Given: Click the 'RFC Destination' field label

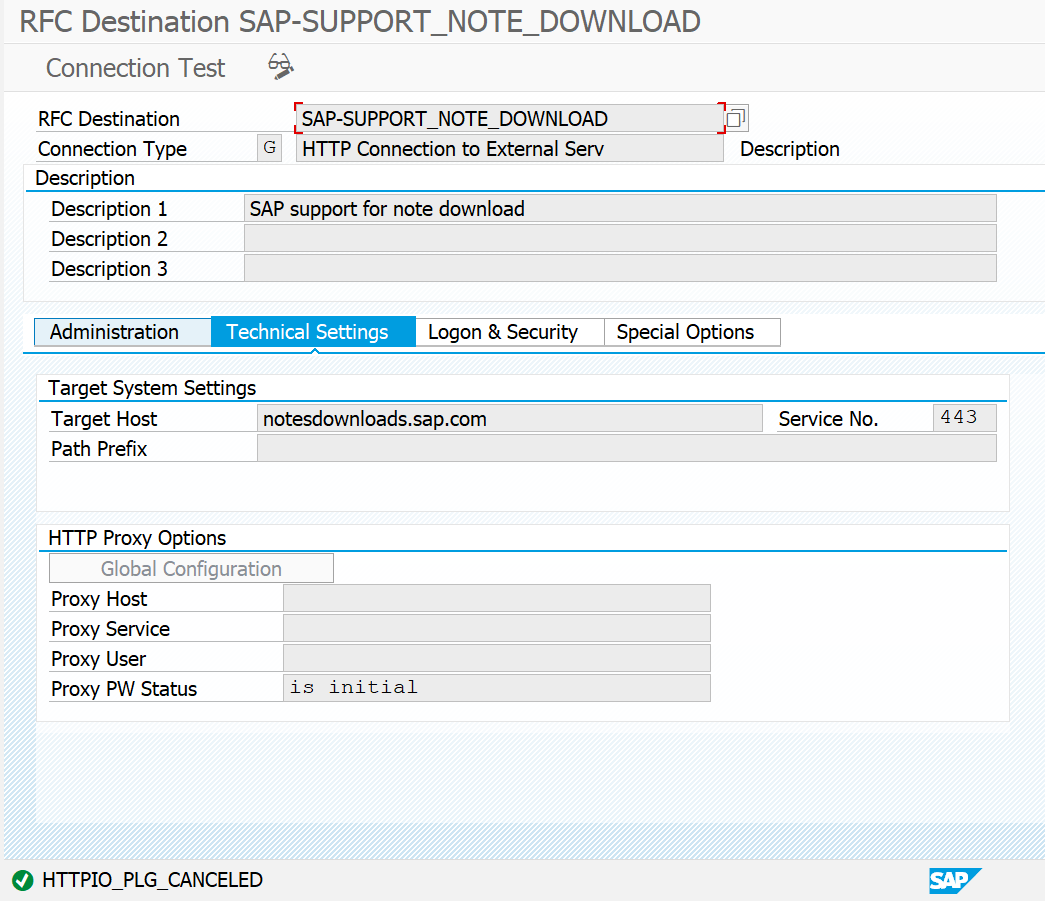Looking at the screenshot, I should (x=109, y=119).
